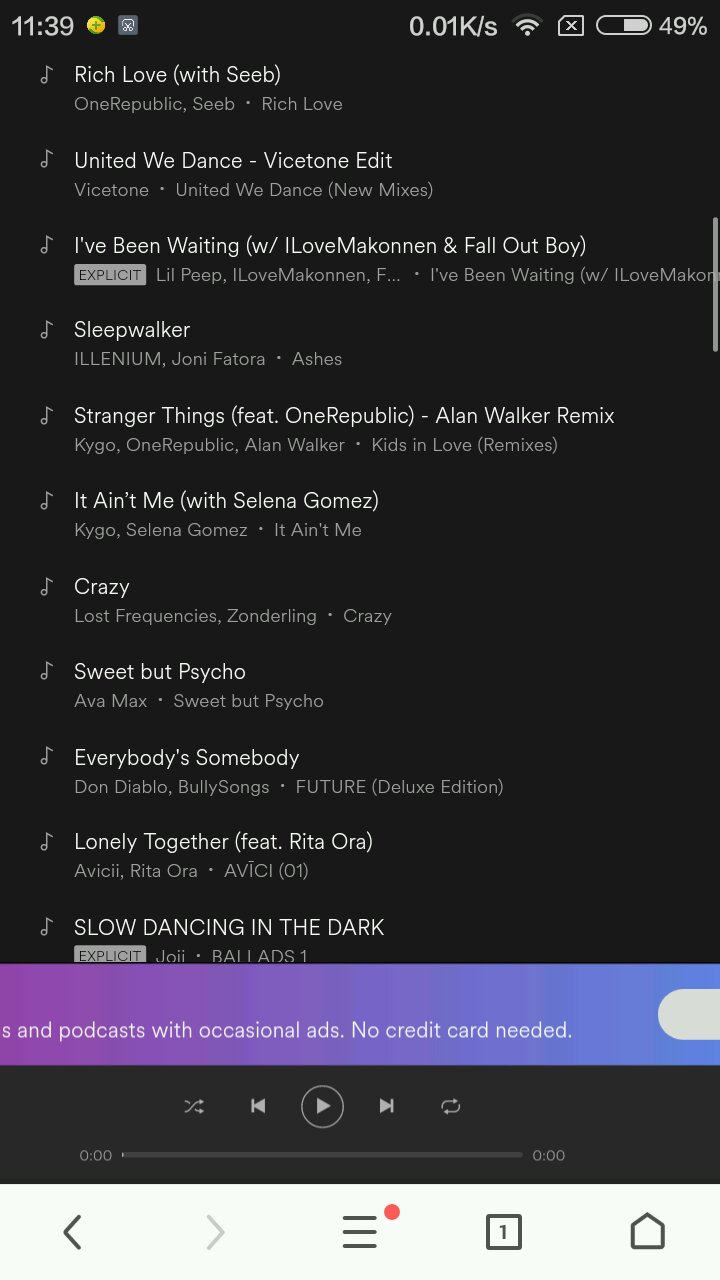The image size is (720, 1280).
Task: Toggle repeat mode icon
Action: tap(450, 1106)
